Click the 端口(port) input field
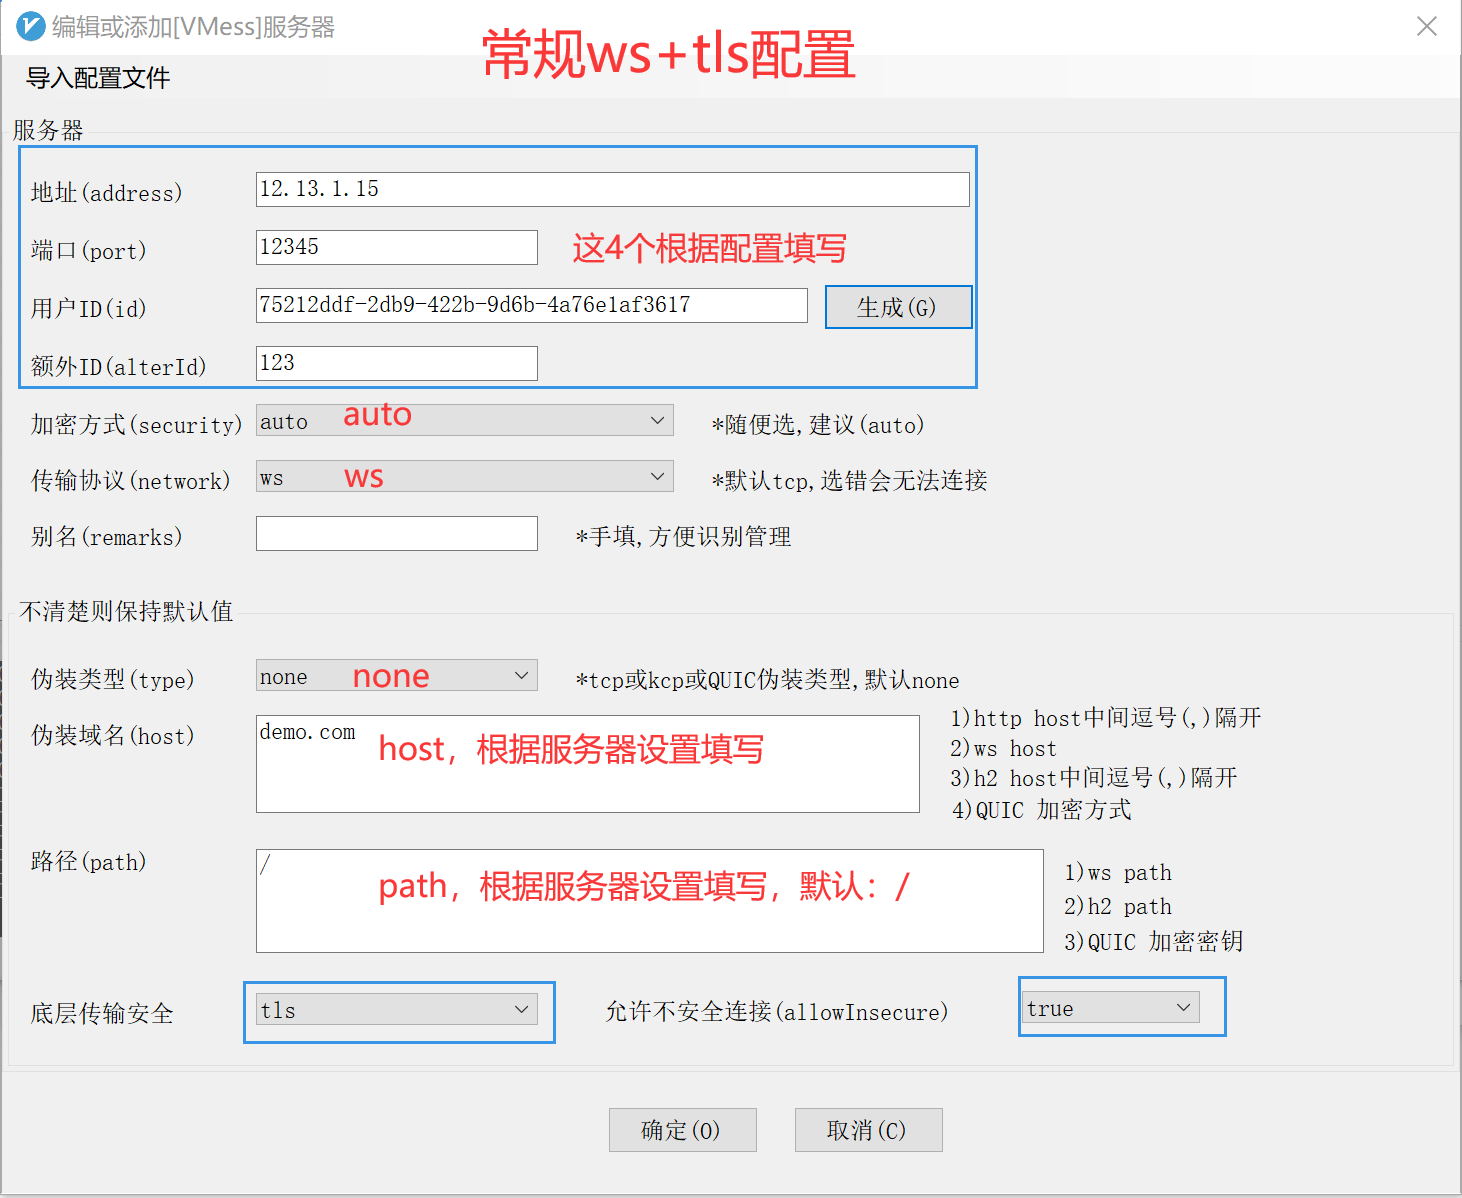Screen dimensions: 1462x1198 pos(397,247)
